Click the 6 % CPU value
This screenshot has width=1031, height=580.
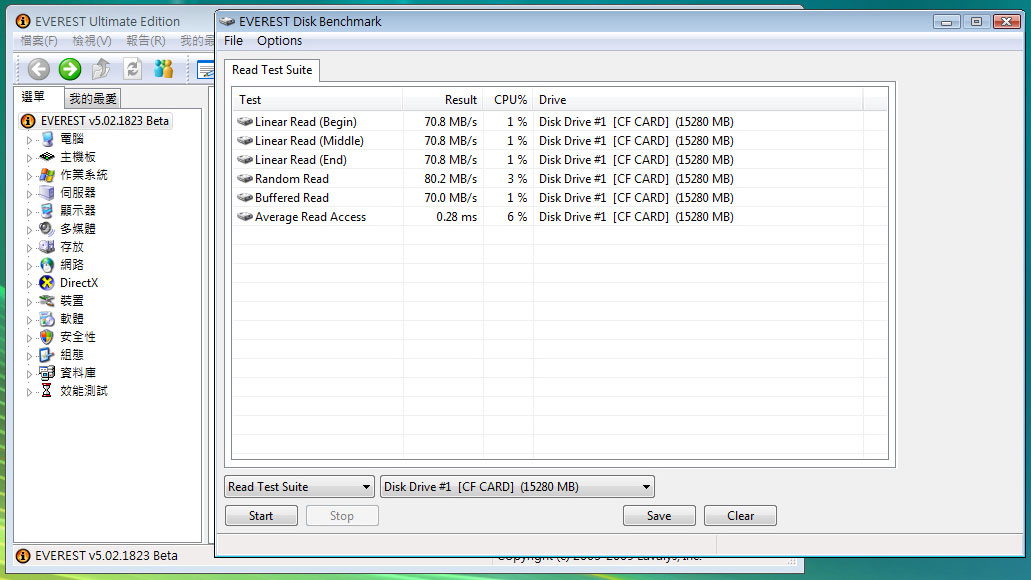[517, 217]
